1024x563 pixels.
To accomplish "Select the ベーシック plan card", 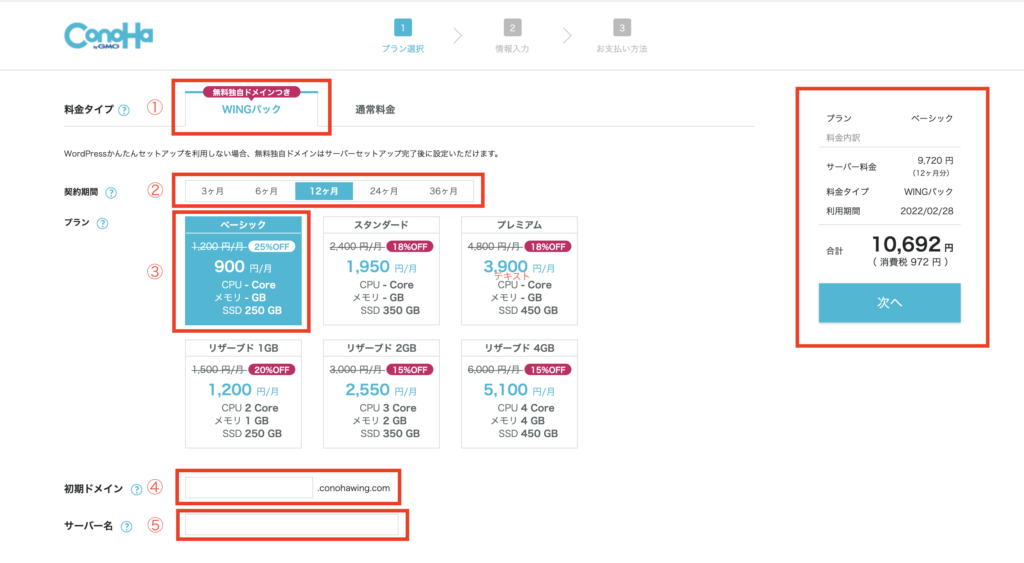I will tap(243, 270).
